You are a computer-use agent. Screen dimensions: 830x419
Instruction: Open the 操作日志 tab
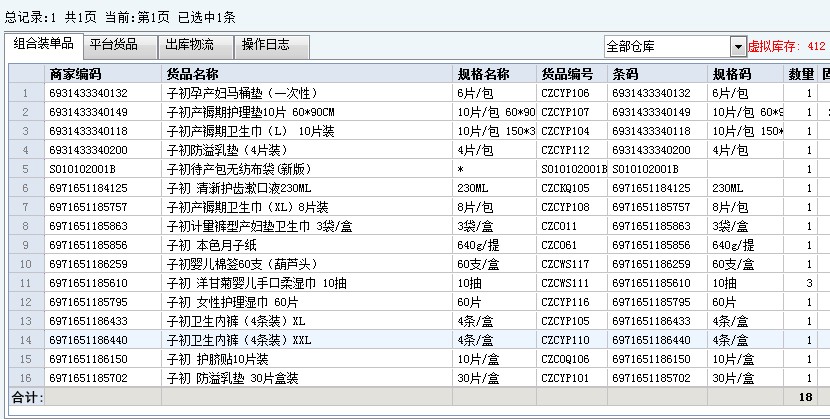pos(272,47)
